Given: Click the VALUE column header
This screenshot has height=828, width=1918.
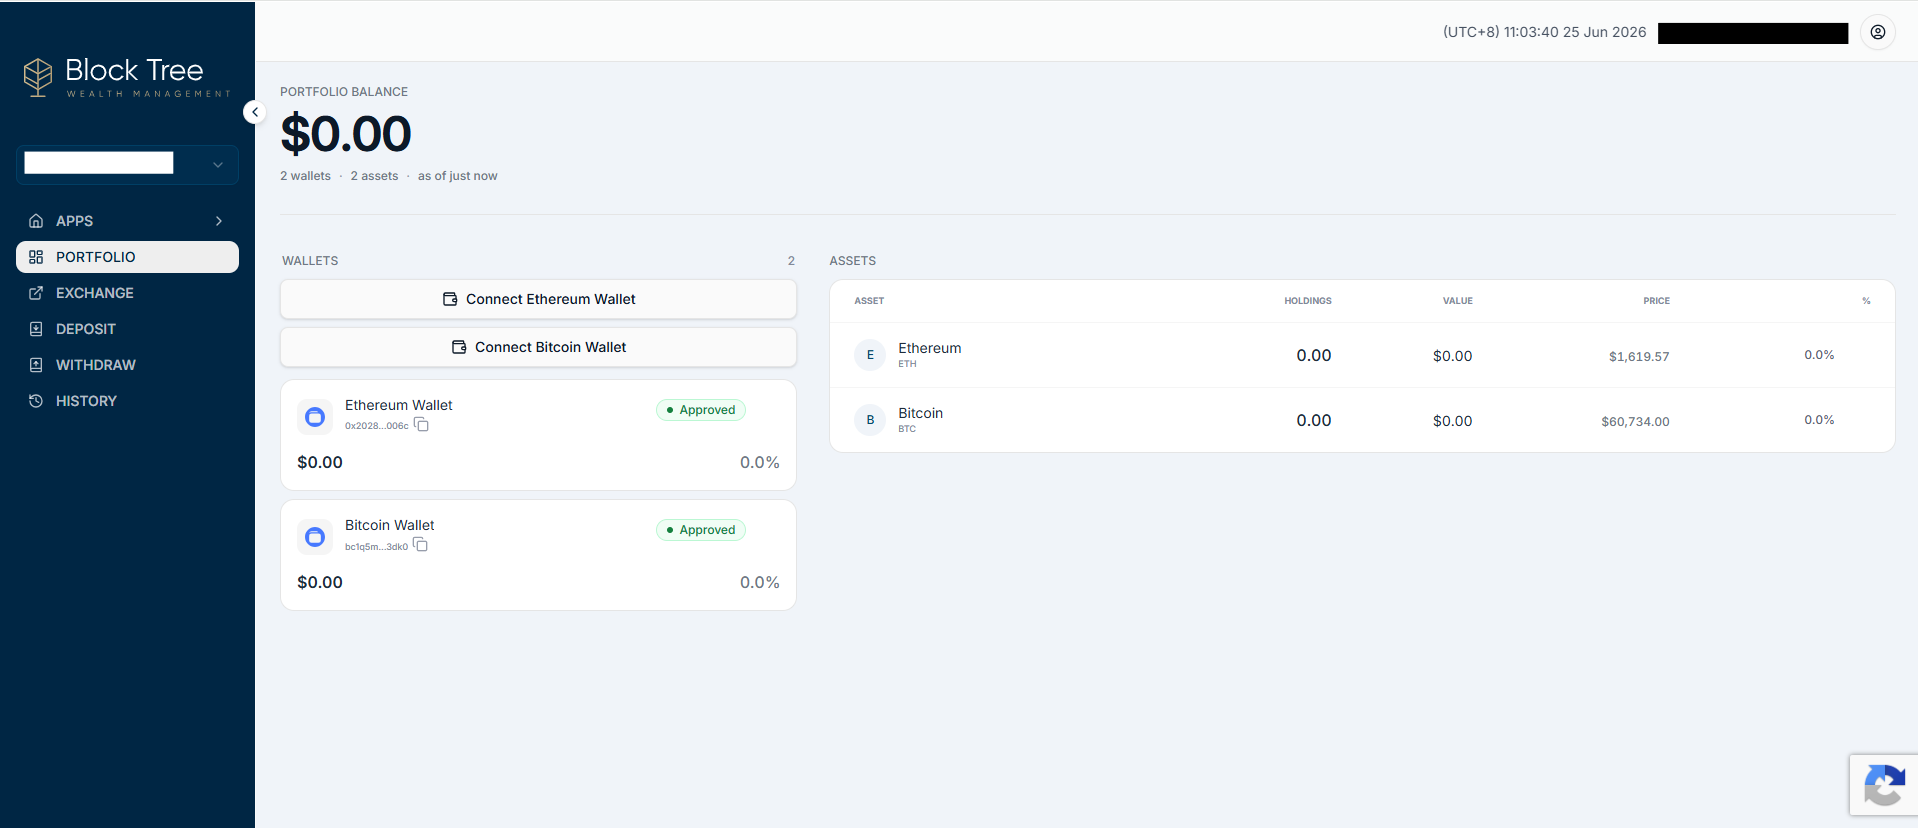Looking at the screenshot, I should 1457,301.
